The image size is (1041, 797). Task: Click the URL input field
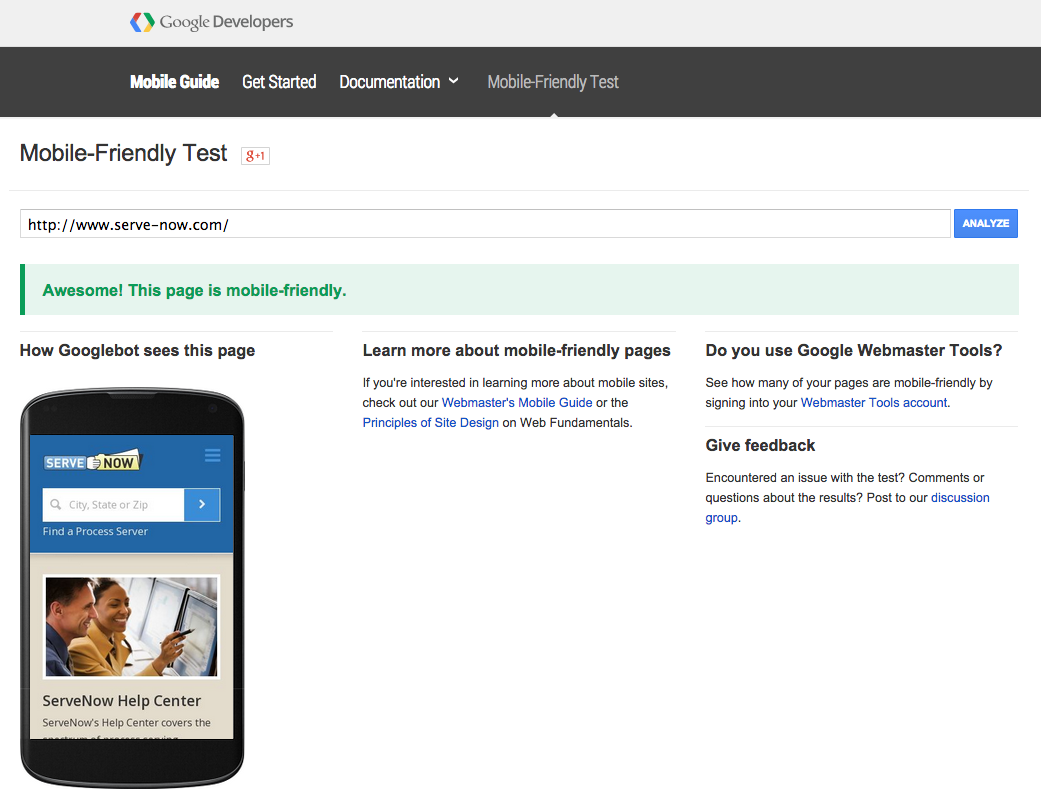pos(485,224)
